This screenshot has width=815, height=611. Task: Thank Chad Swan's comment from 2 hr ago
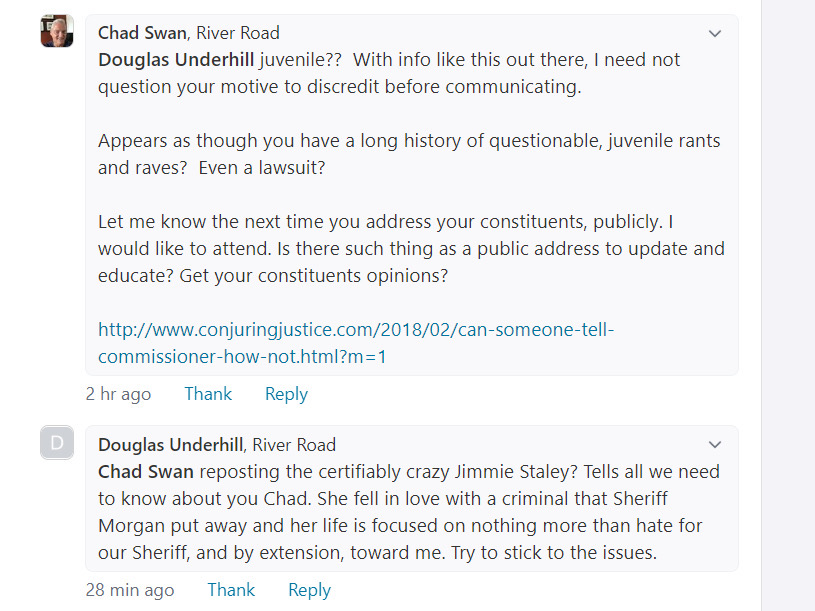208,394
